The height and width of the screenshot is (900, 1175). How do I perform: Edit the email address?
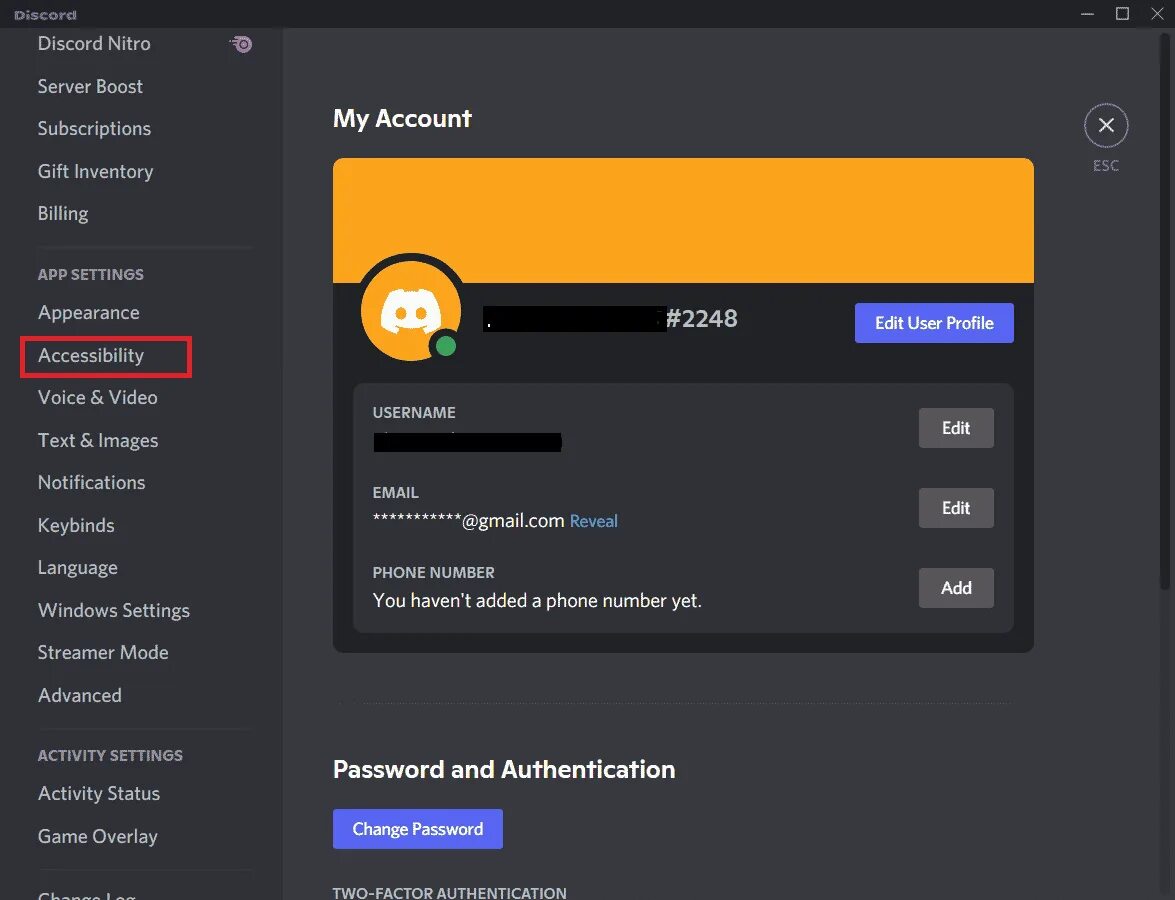coord(956,508)
